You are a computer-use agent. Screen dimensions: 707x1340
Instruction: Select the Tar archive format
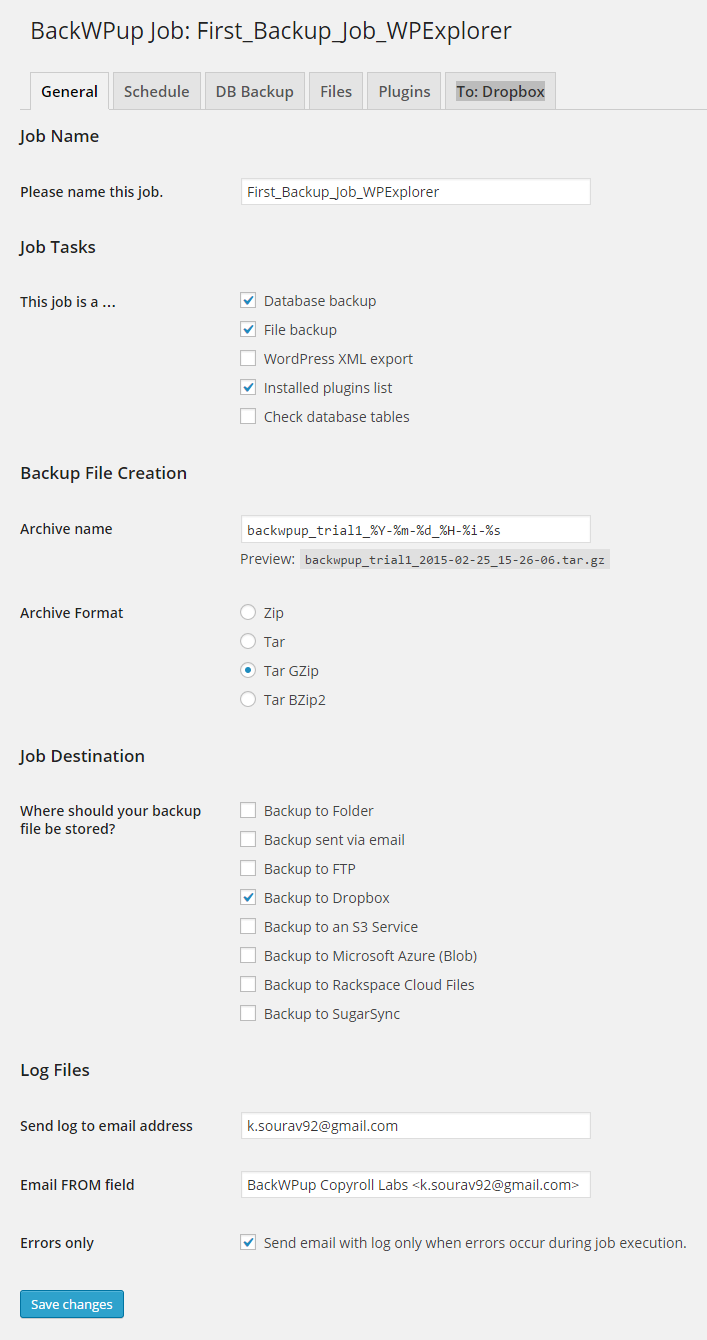248,641
